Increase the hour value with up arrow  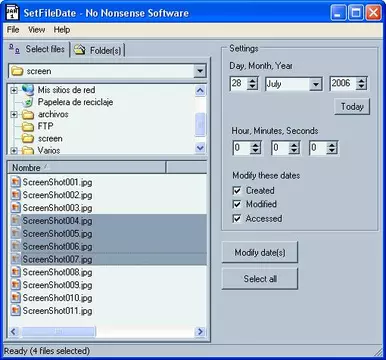pos(256,145)
